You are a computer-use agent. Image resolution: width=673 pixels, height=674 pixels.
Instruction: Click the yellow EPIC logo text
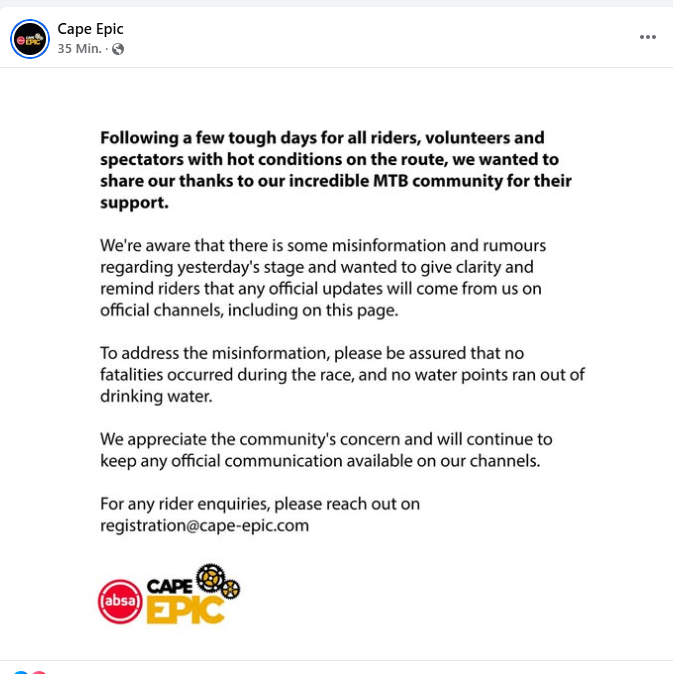pos(185,609)
